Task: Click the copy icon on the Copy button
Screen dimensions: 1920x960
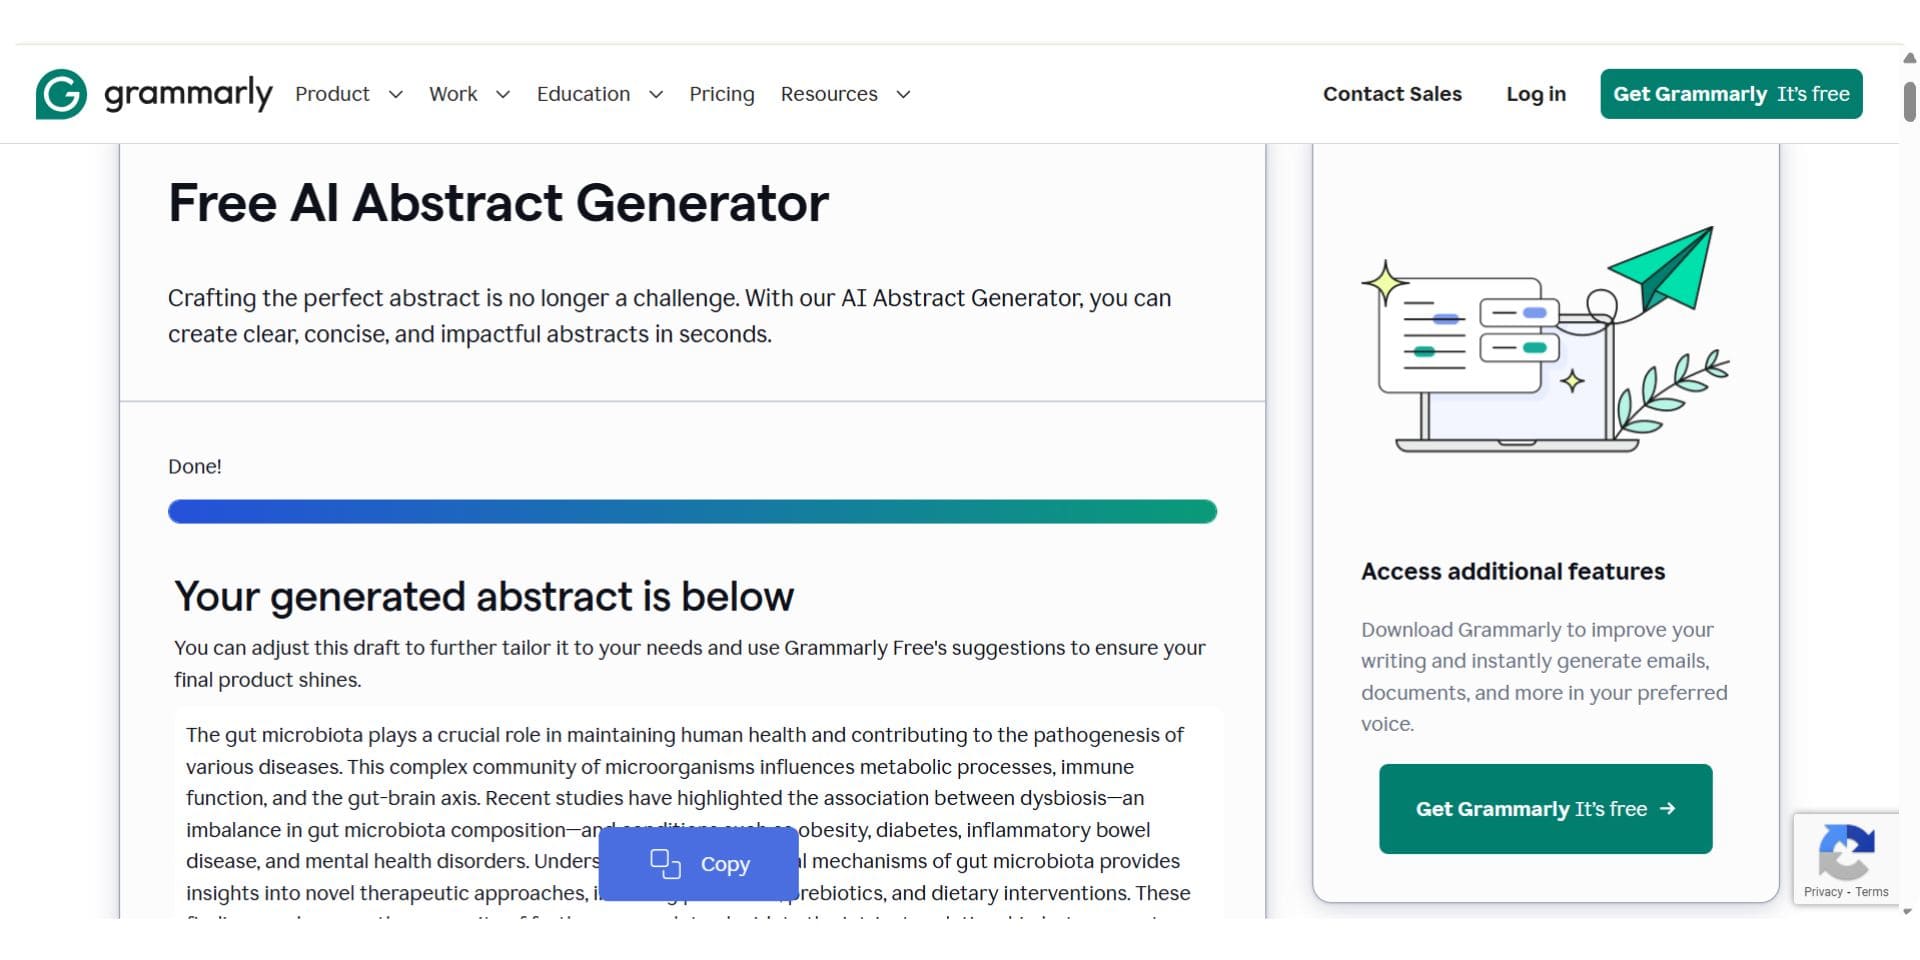Action: coord(665,863)
